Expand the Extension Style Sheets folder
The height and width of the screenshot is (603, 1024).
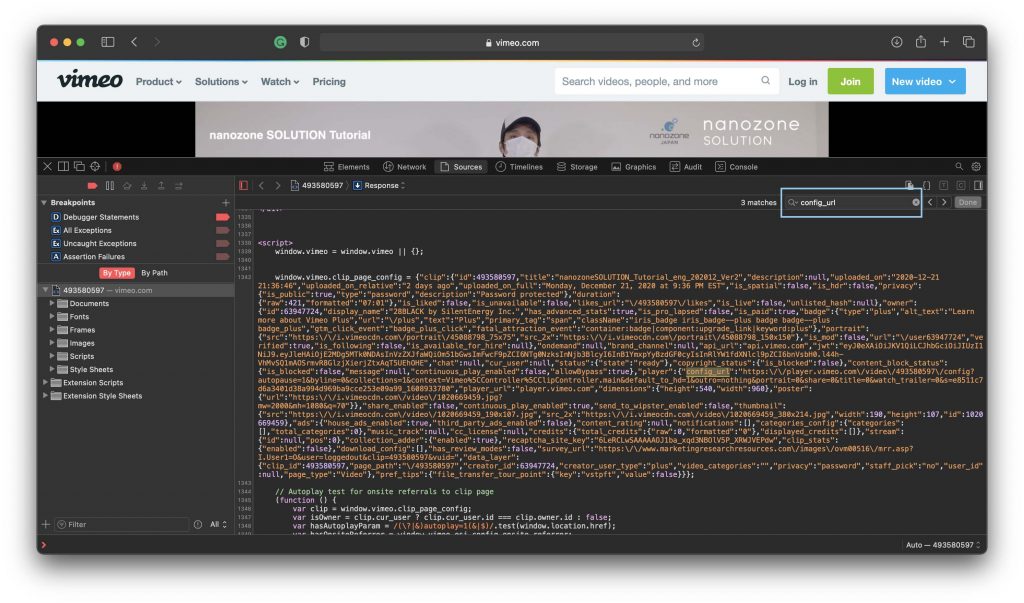tap(45, 396)
